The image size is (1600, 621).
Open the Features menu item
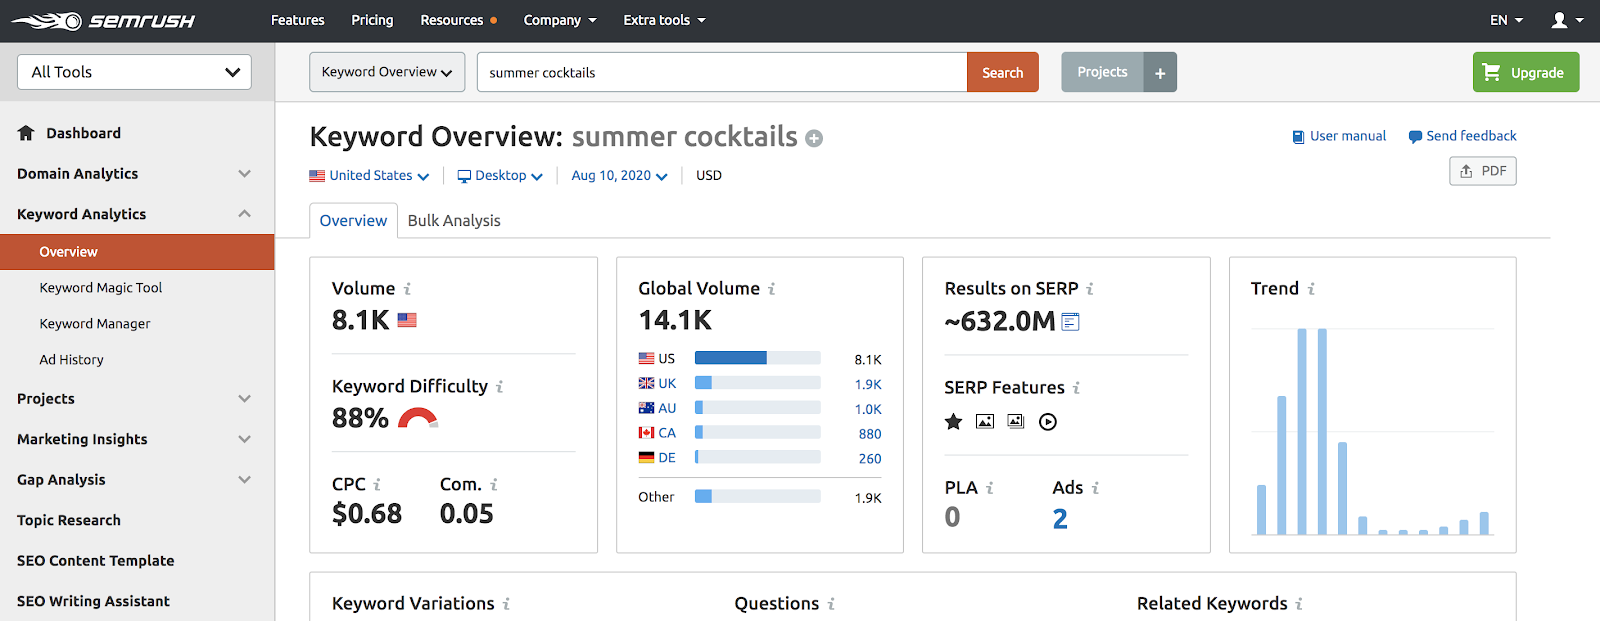coord(298,20)
